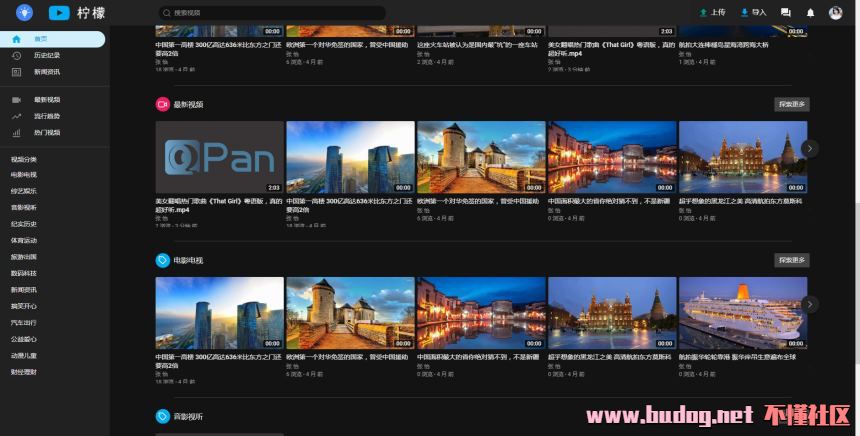Image resolution: width=860 pixels, height=436 pixels.
Task: Click the 搜索视频 search field
Action: click(x=270, y=13)
